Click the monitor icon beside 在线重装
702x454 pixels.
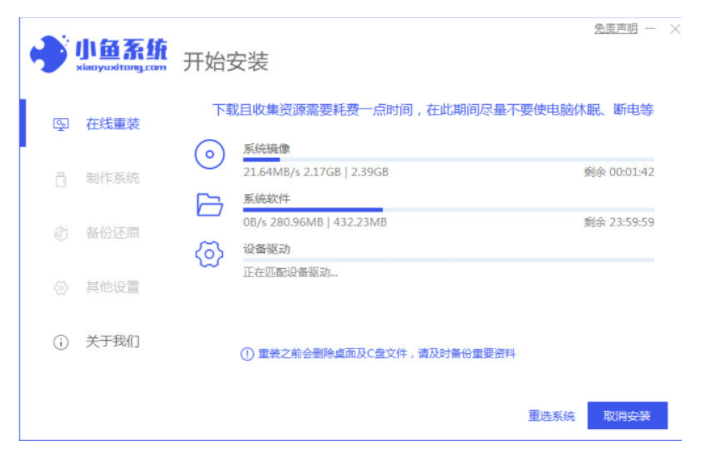[x=60, y=125]
